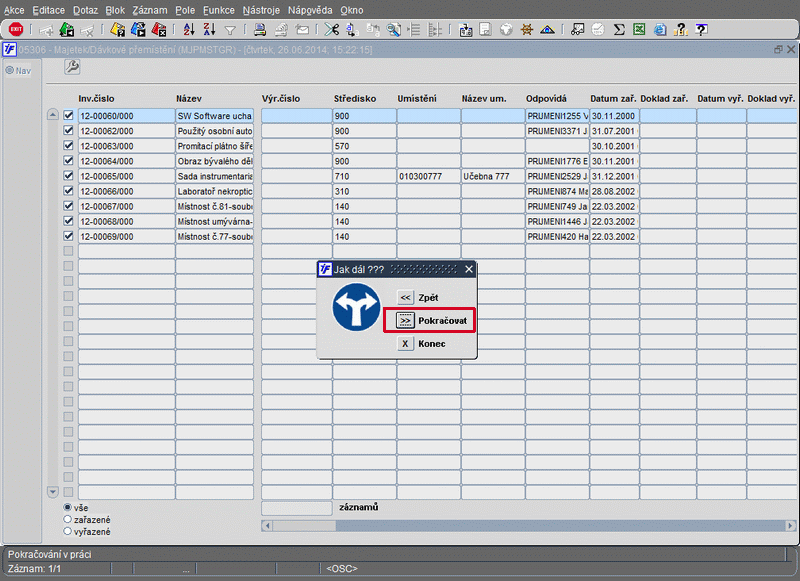The image size is (800, 581).
Task: Open the Nápověda menu
Action: pyautogui.click(x=310, y=10)
